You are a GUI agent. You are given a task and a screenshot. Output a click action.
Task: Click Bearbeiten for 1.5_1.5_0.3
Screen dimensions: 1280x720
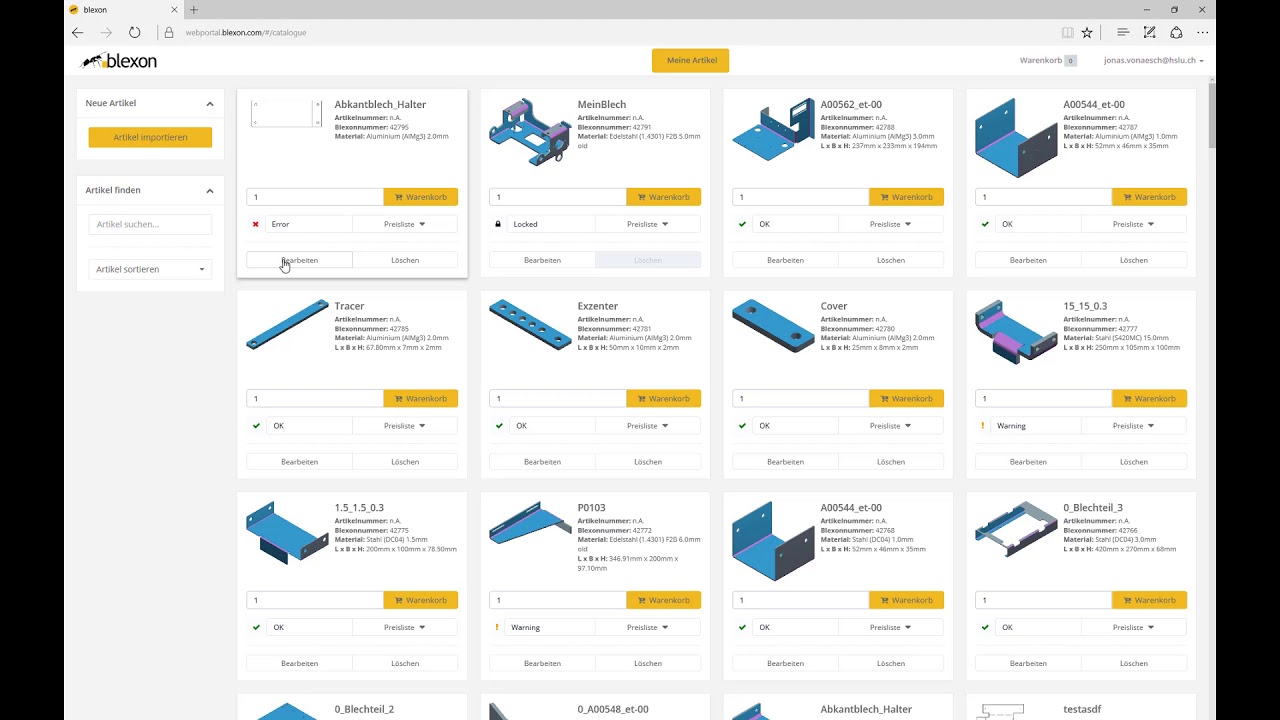[299, 663]
